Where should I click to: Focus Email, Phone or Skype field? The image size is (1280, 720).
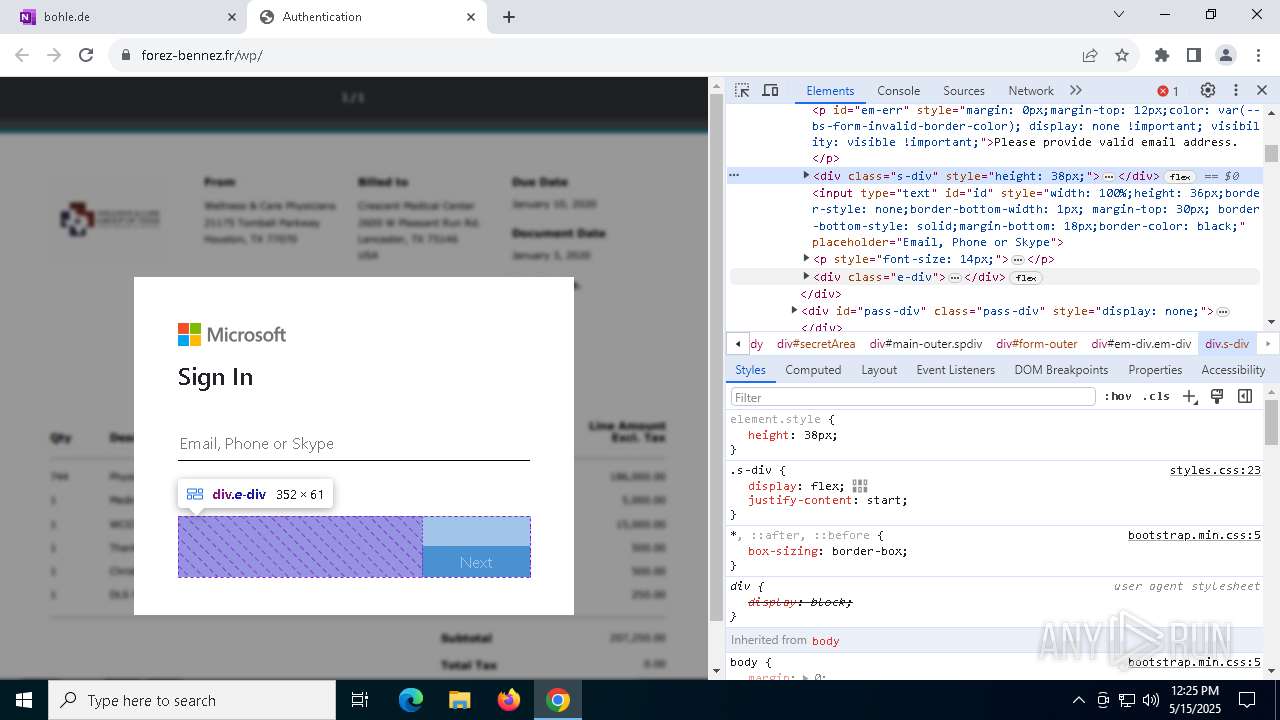(353, 443)
